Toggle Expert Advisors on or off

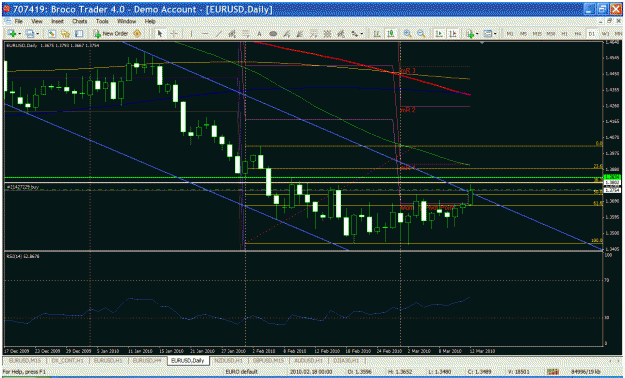[x=137, y=34]
